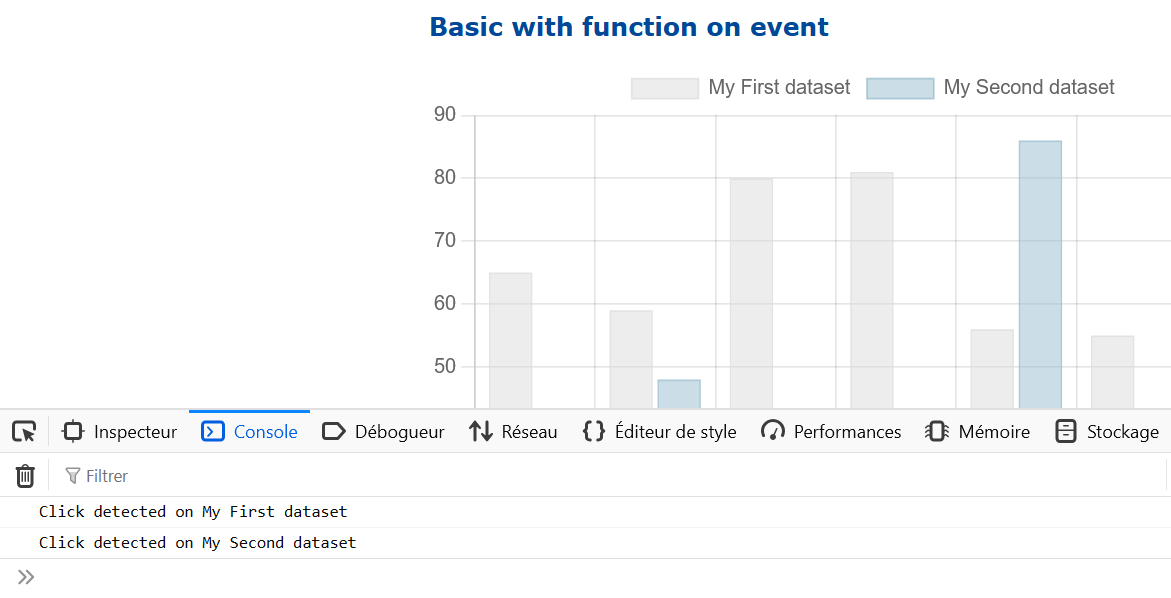
Task: Open the Stockage tab
Action: click(x=1108, y=432)
